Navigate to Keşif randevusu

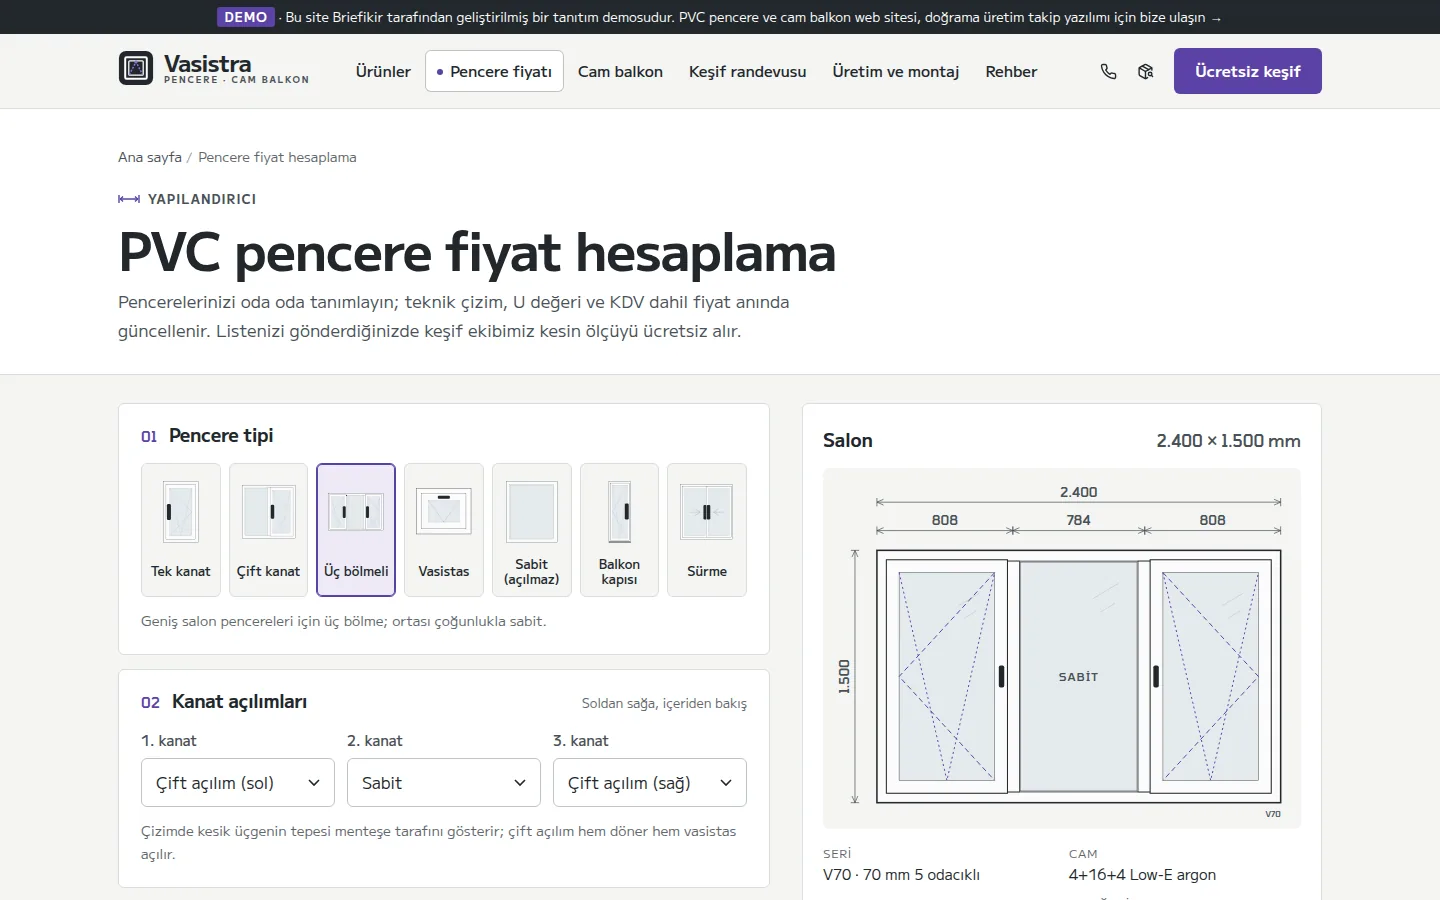pos(747,71)
